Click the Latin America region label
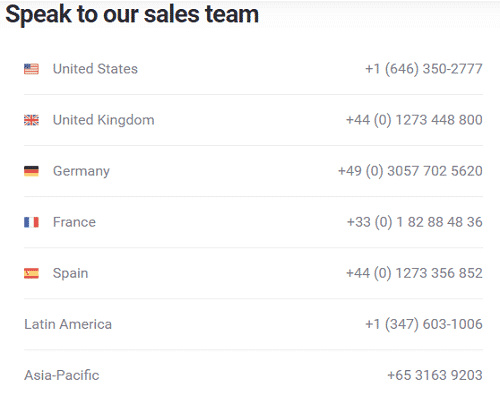500x396 pixels. click(x=68, y=324)
